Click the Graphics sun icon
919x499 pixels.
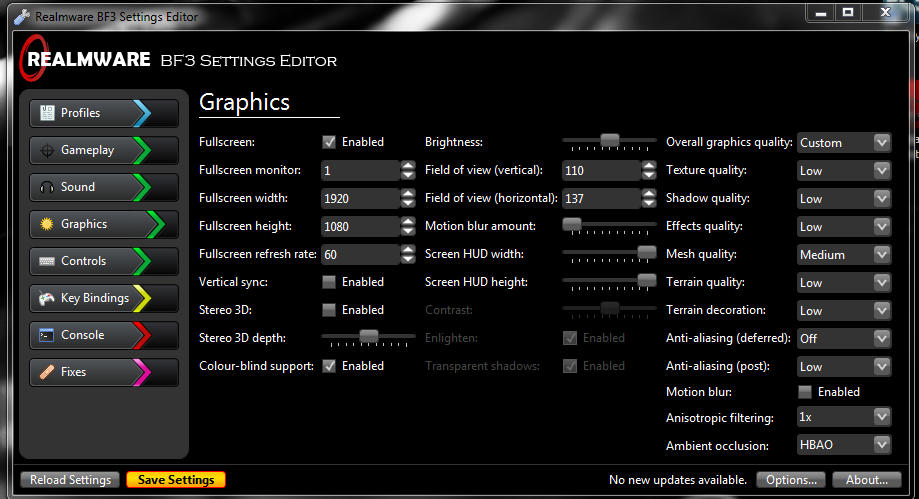[47, 224]
